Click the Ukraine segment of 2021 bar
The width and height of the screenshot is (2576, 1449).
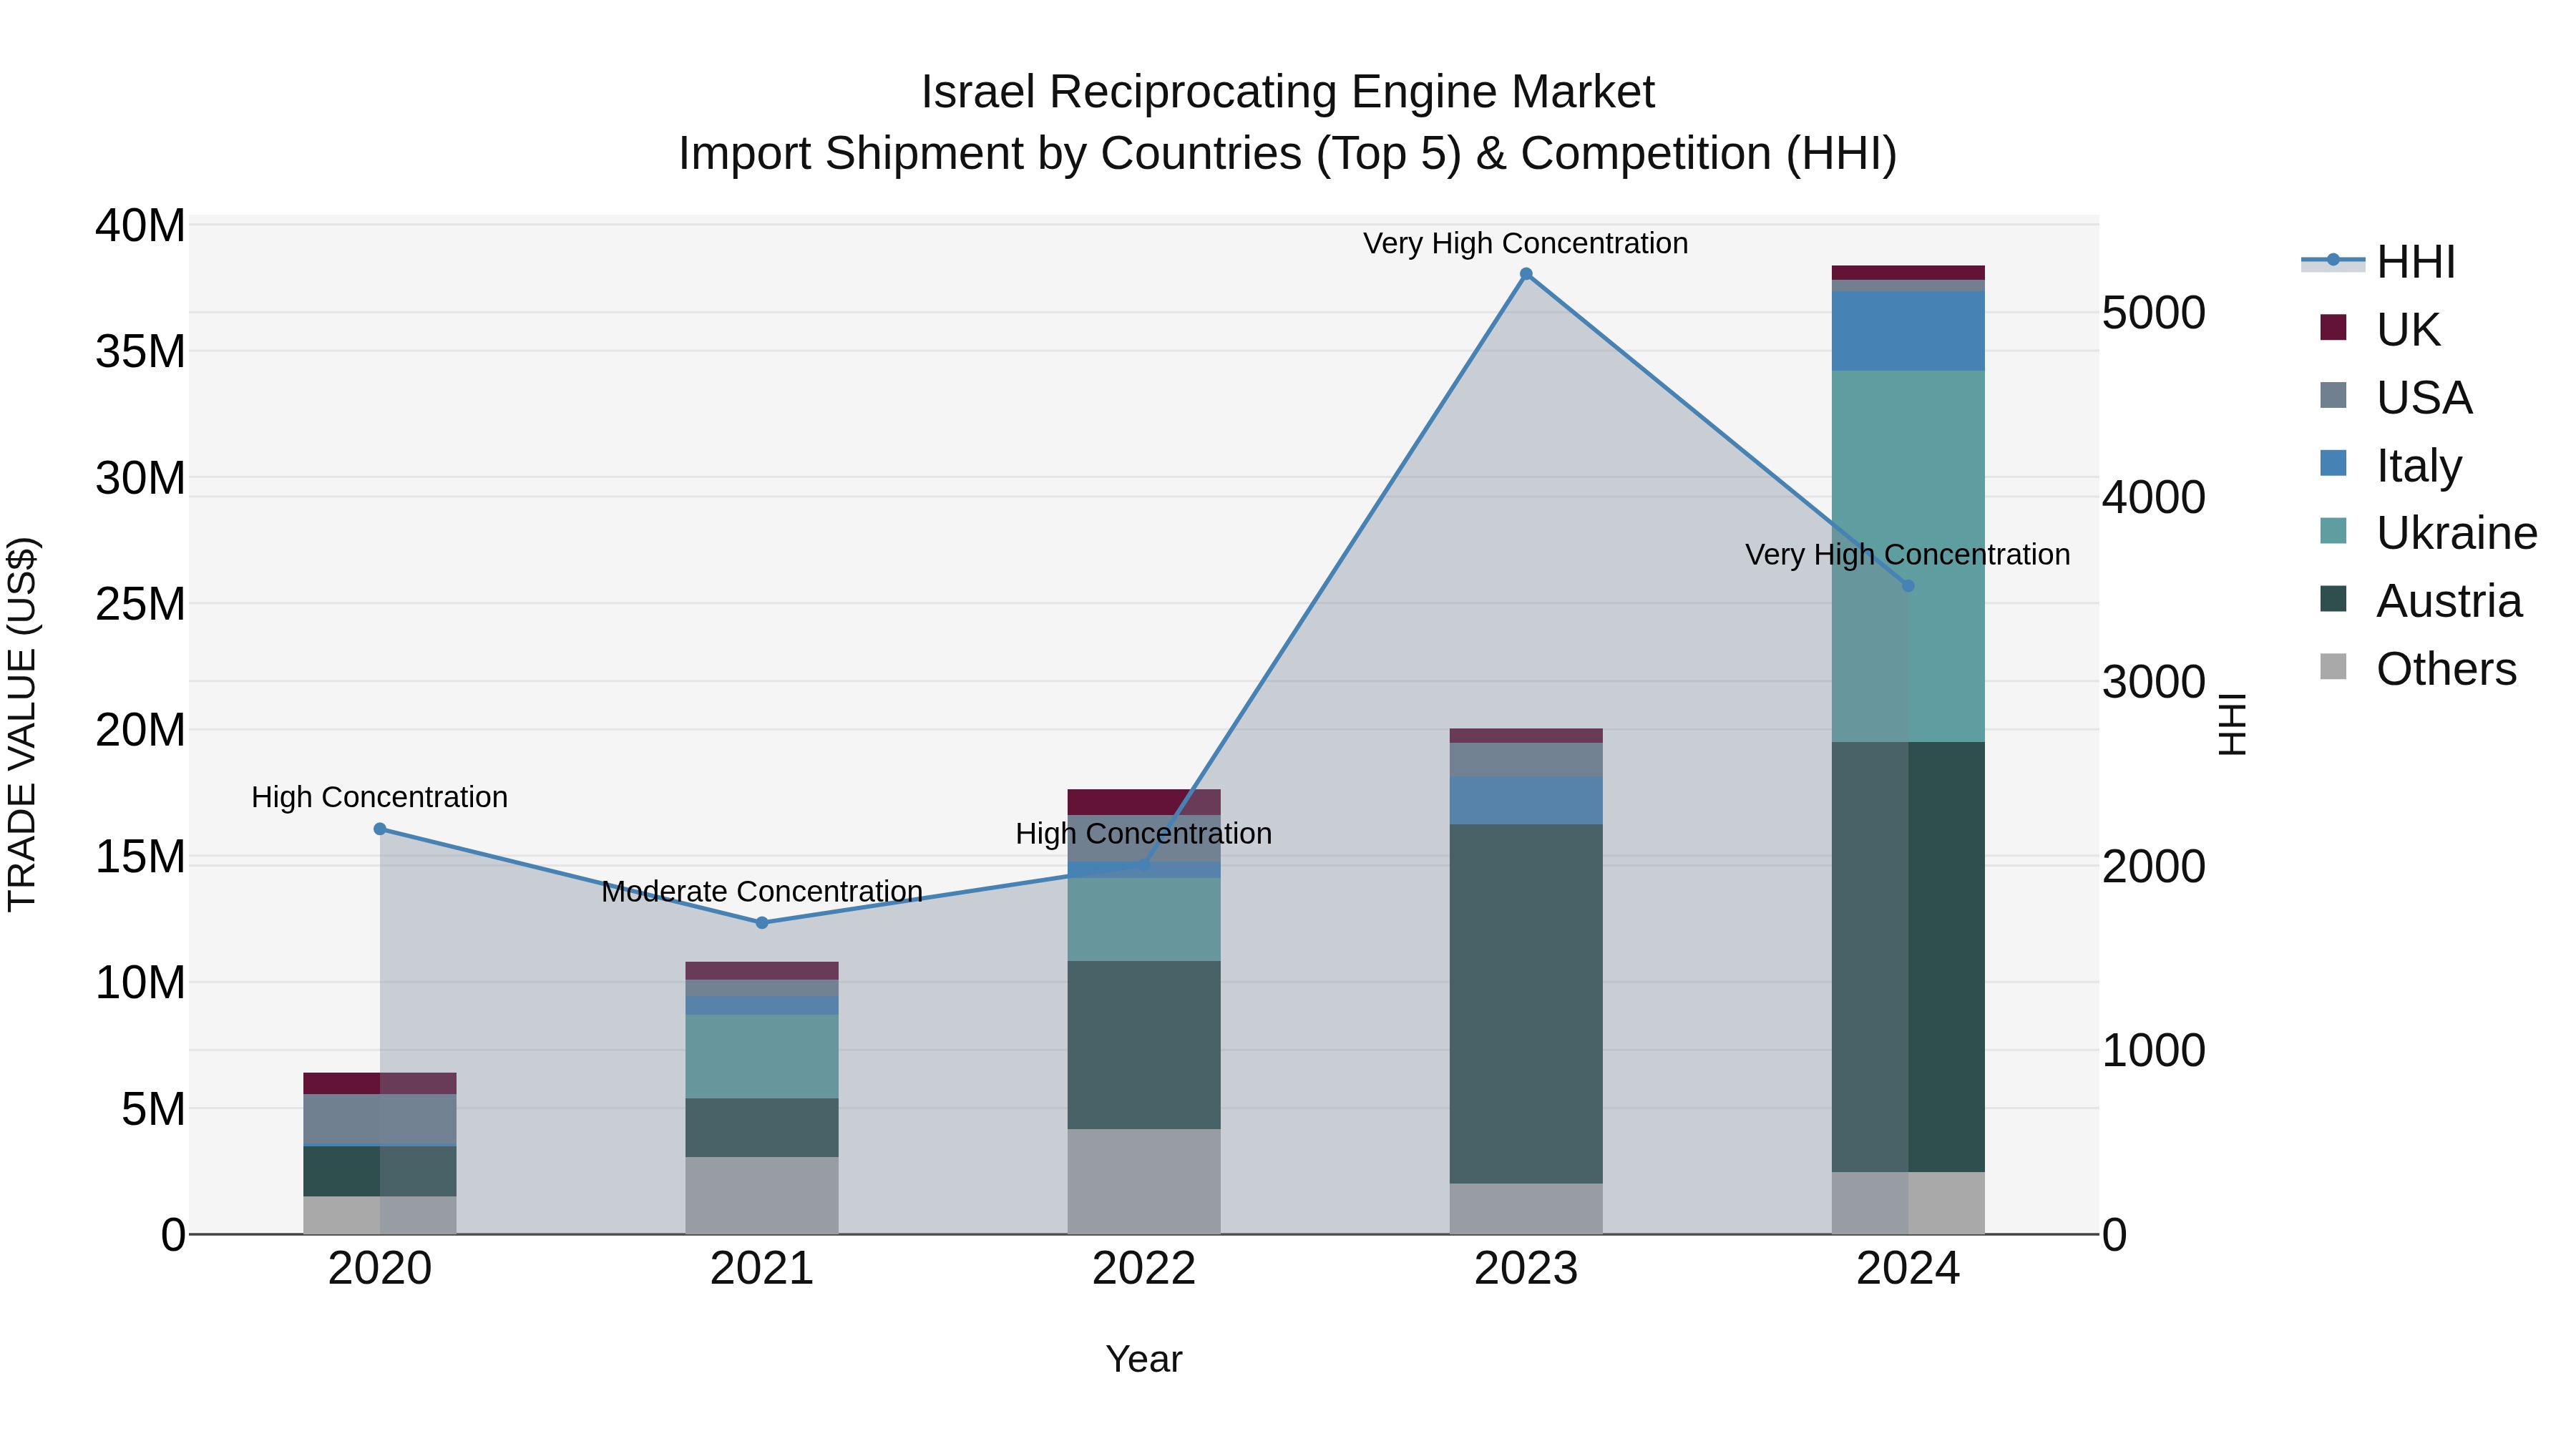pos(762,1057)
